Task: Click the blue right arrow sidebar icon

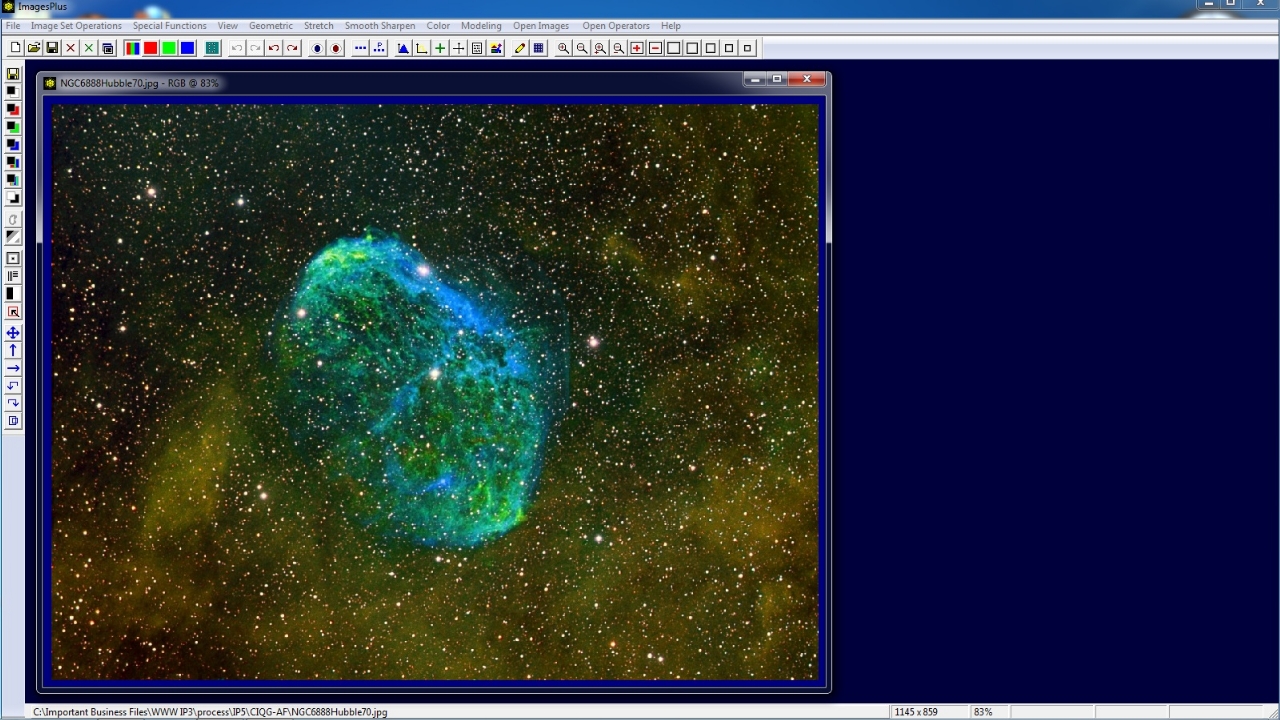Action: 13,368
